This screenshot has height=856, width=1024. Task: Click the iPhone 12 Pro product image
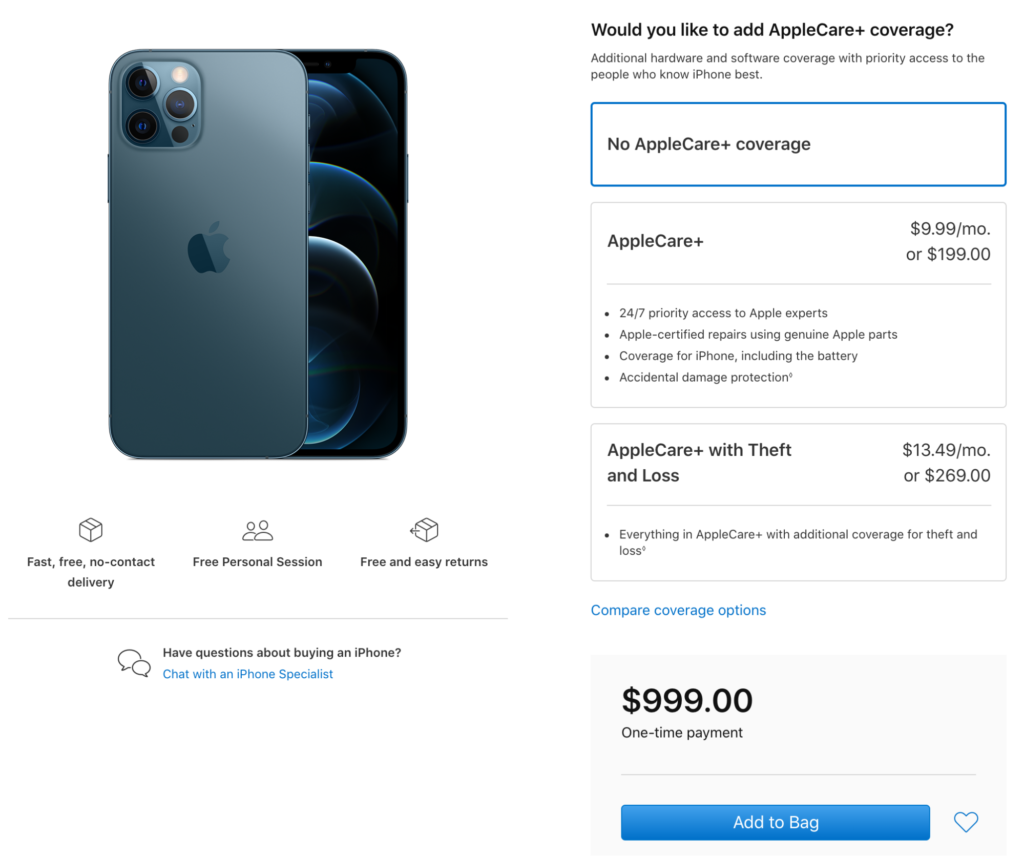click(x=257, y=254)
